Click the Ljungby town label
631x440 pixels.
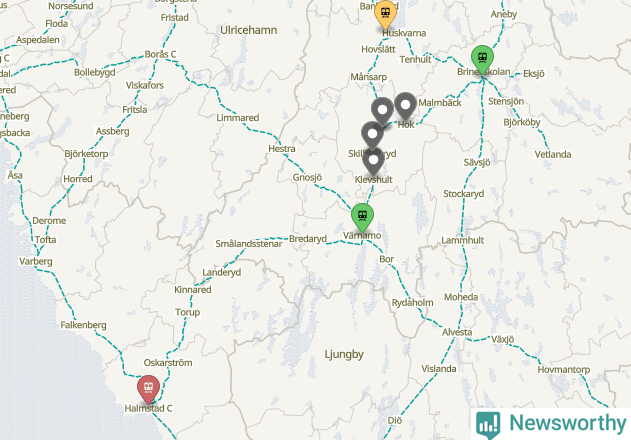point(344,354)
